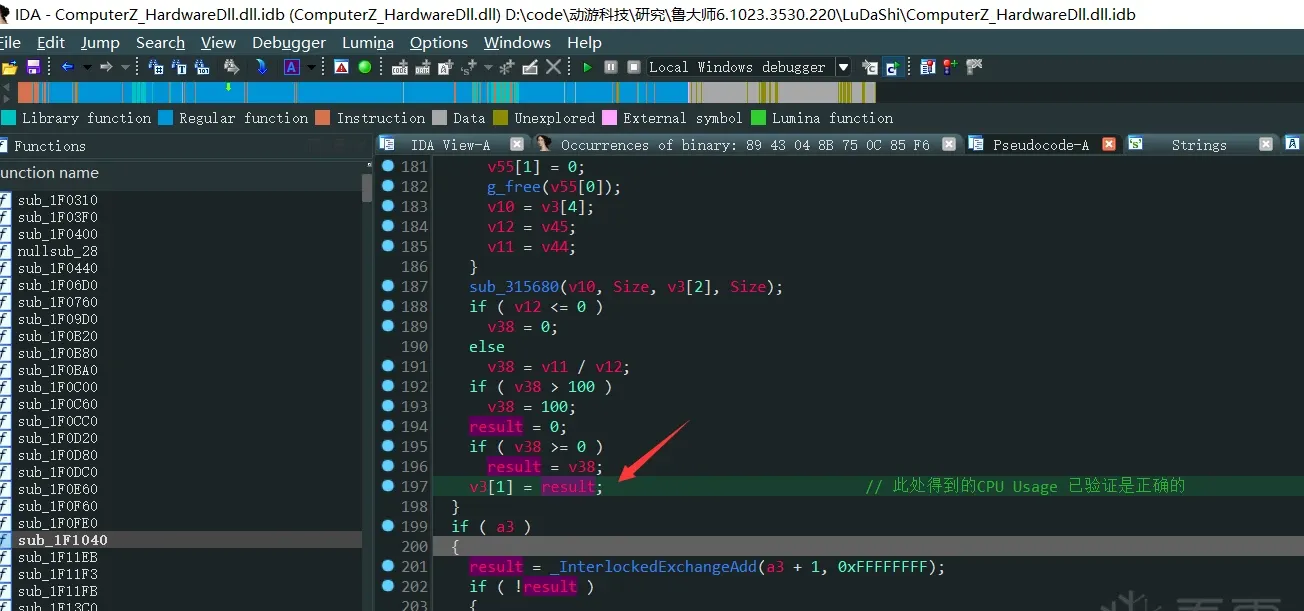This screenshot has height=611, width=1304.
Task: Click the breakpoint list icon
Action: pos(927,67)
